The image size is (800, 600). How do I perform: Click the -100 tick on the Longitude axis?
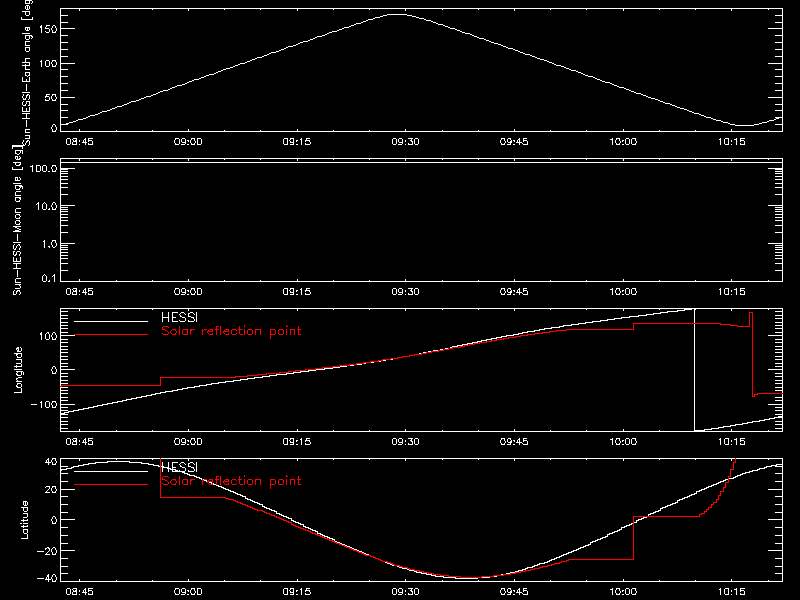(44, 405)
